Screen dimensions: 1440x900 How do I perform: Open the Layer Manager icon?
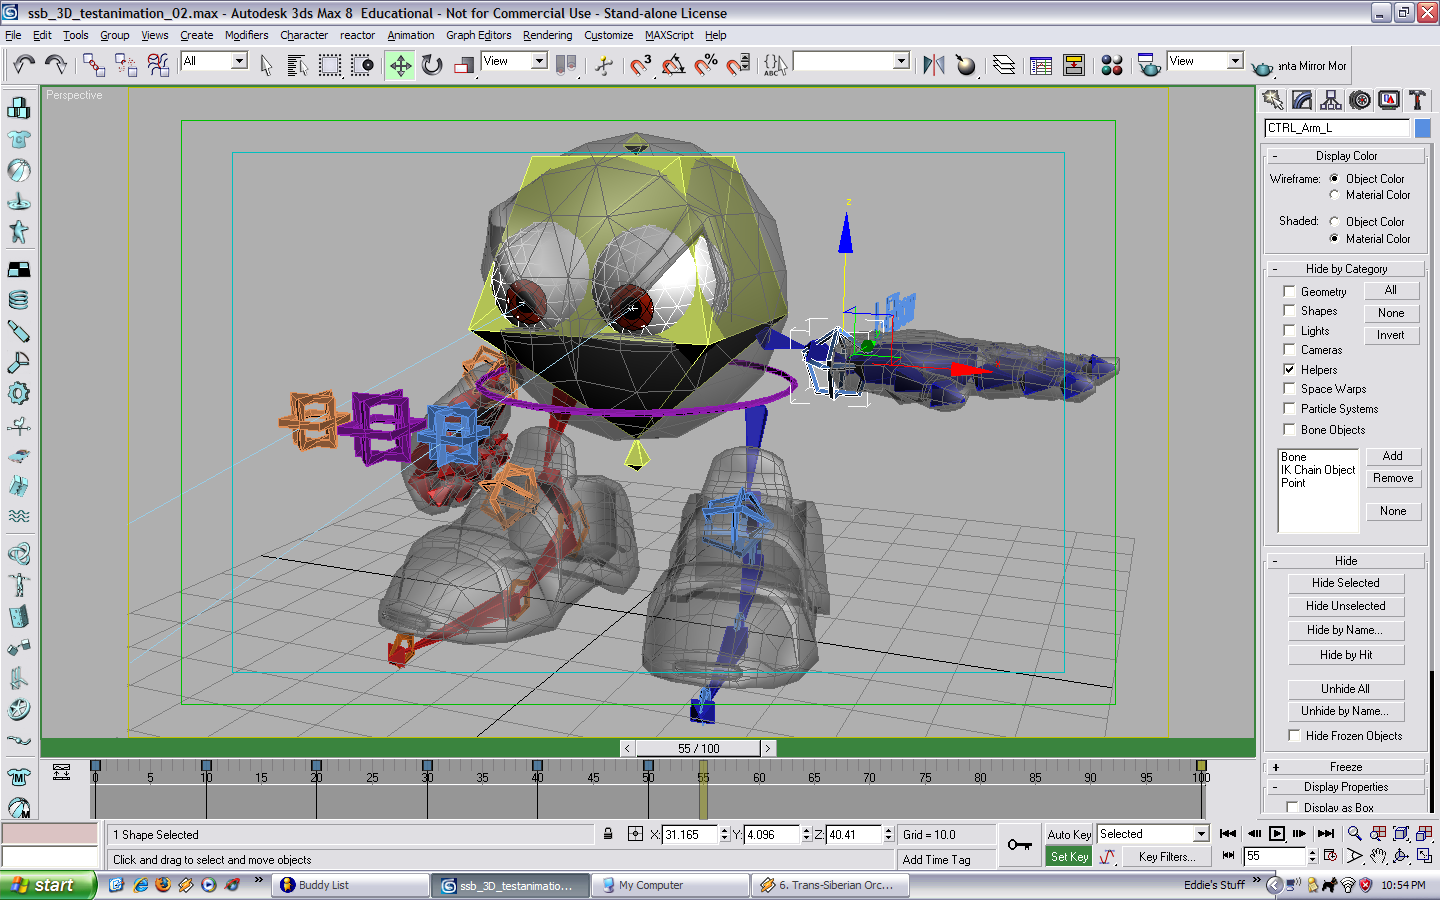coord(1004,66)
